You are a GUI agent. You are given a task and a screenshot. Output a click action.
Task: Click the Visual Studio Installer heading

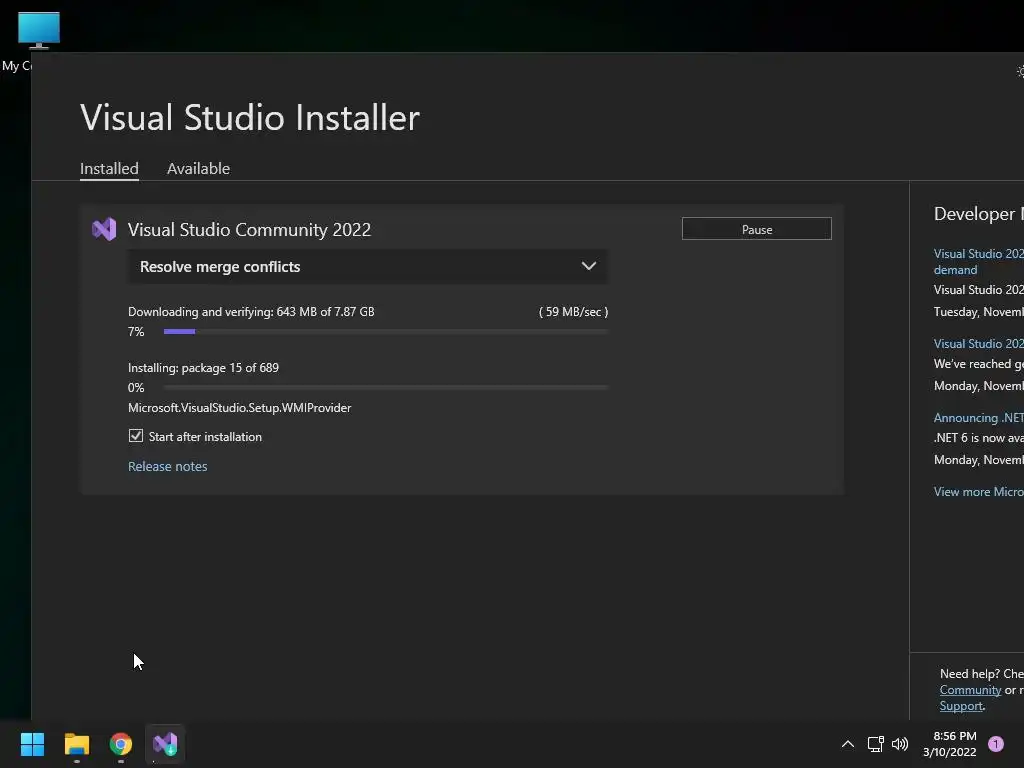(249, 118)
